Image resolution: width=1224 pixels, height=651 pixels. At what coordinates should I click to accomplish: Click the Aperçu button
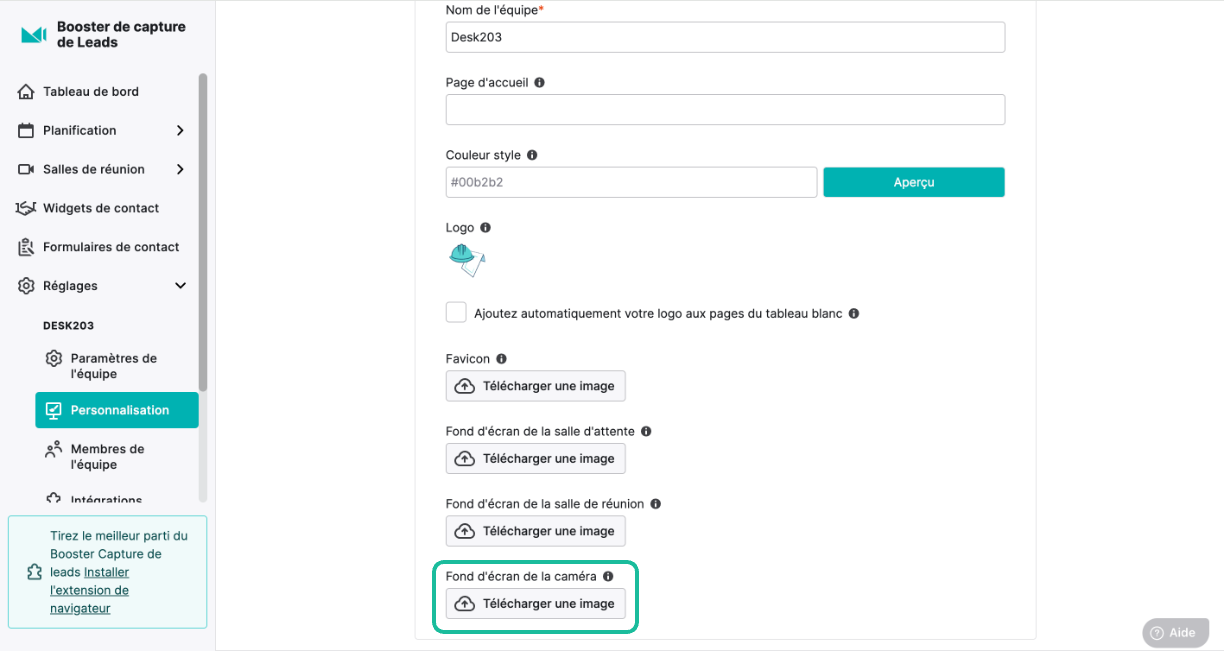(914, 182)
